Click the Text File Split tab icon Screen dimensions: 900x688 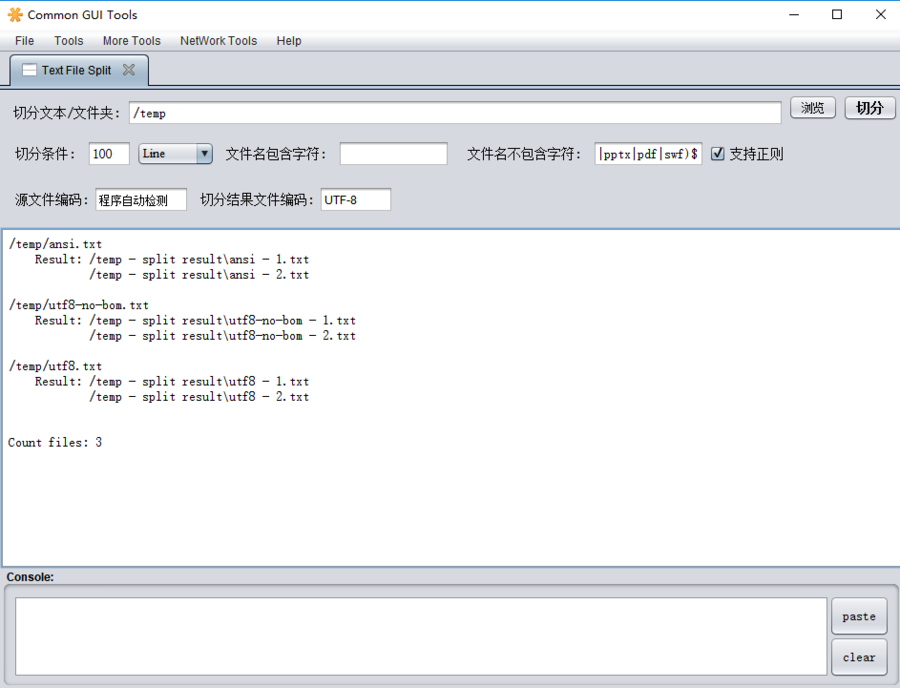click(x=29, y=70)
